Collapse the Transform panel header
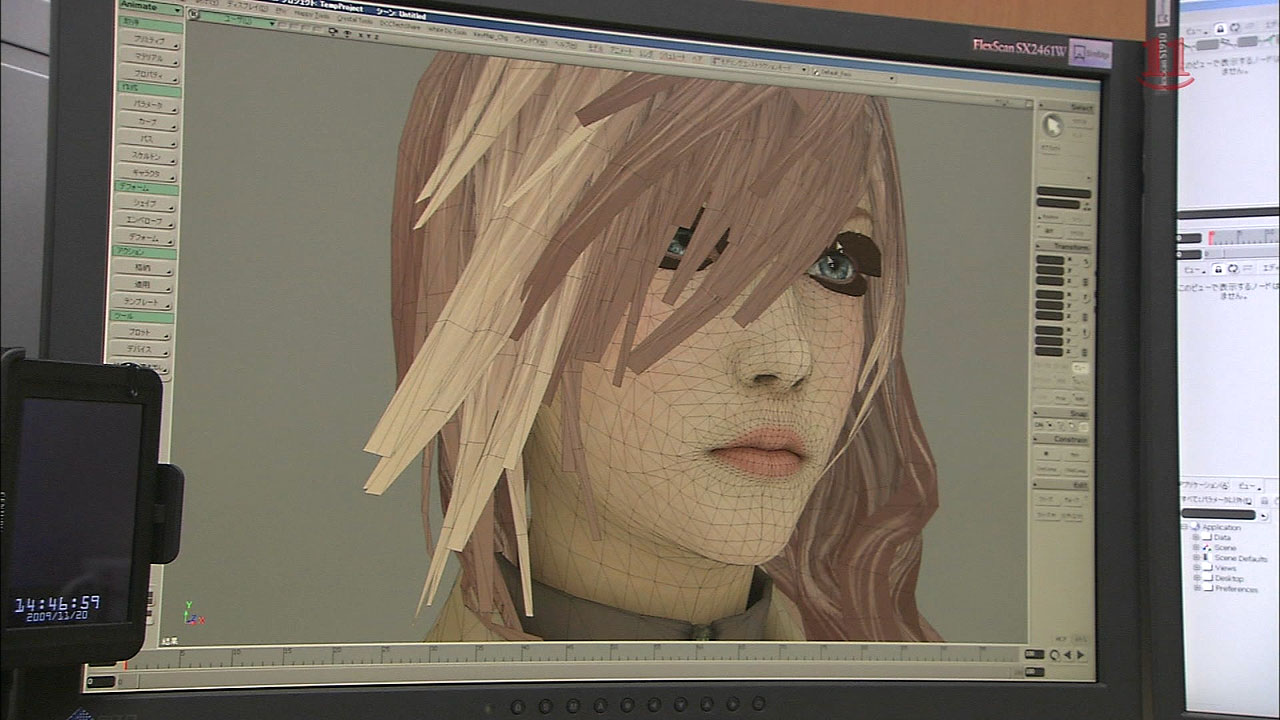This screenshot has width=1280, height=720. coord(1063,247)
